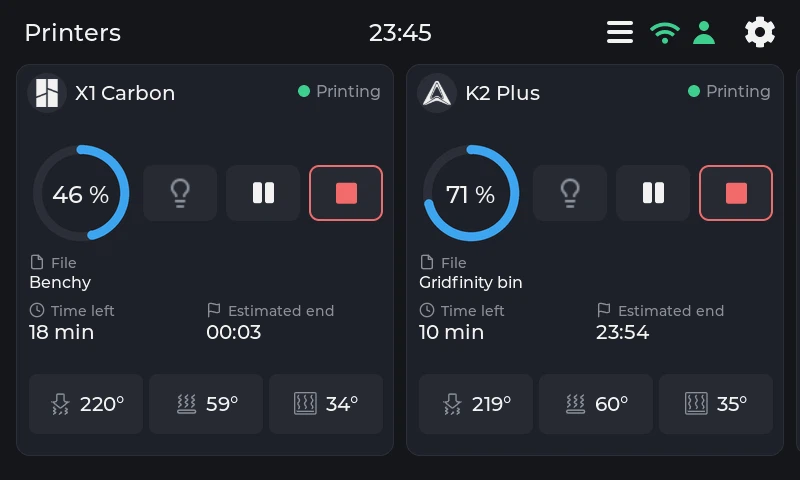Select K2 Plus chamber temperature 35°
The height and width of the screenshot is (480, 800).
pyautogui.click(x=716, y=404)
